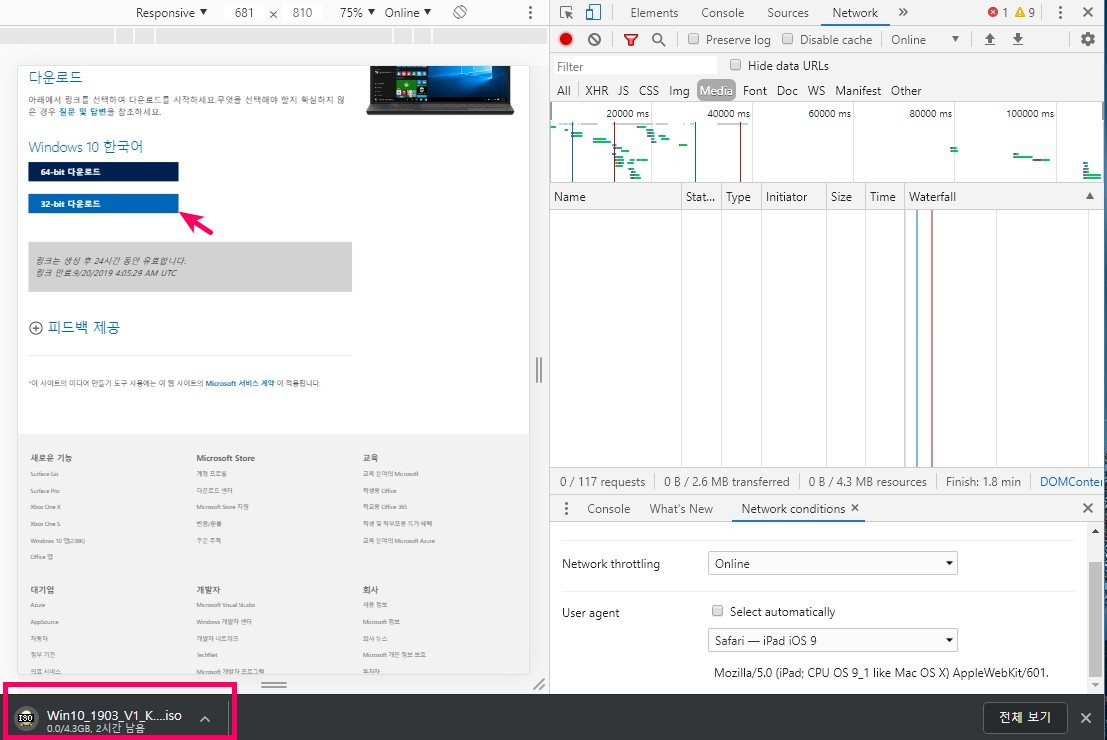This screenshot has width=1107, height=740.
Task: Show more DevTools tabs chevron
Action: [x=903, y=12]
